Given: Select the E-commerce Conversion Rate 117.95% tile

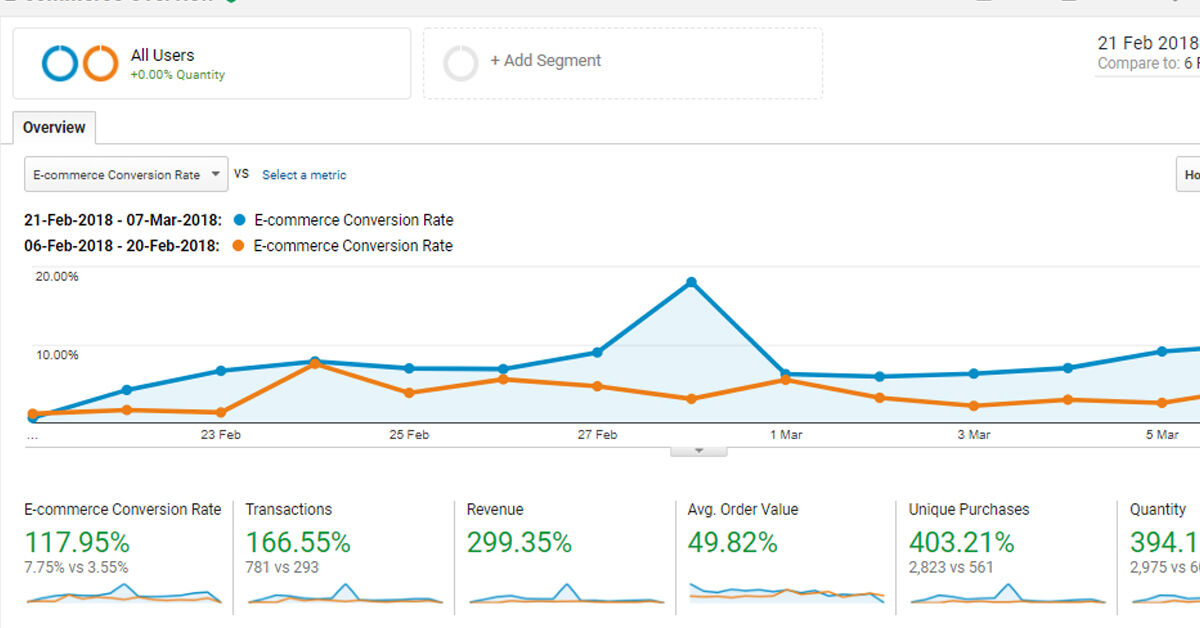Looking at the screenshot, I should click(x=123, y=554).
